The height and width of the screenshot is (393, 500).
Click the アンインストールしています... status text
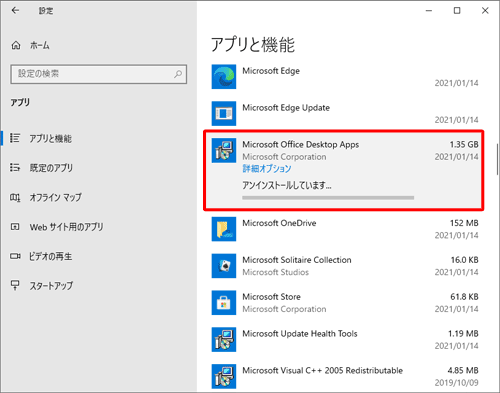tap(287, 185)
